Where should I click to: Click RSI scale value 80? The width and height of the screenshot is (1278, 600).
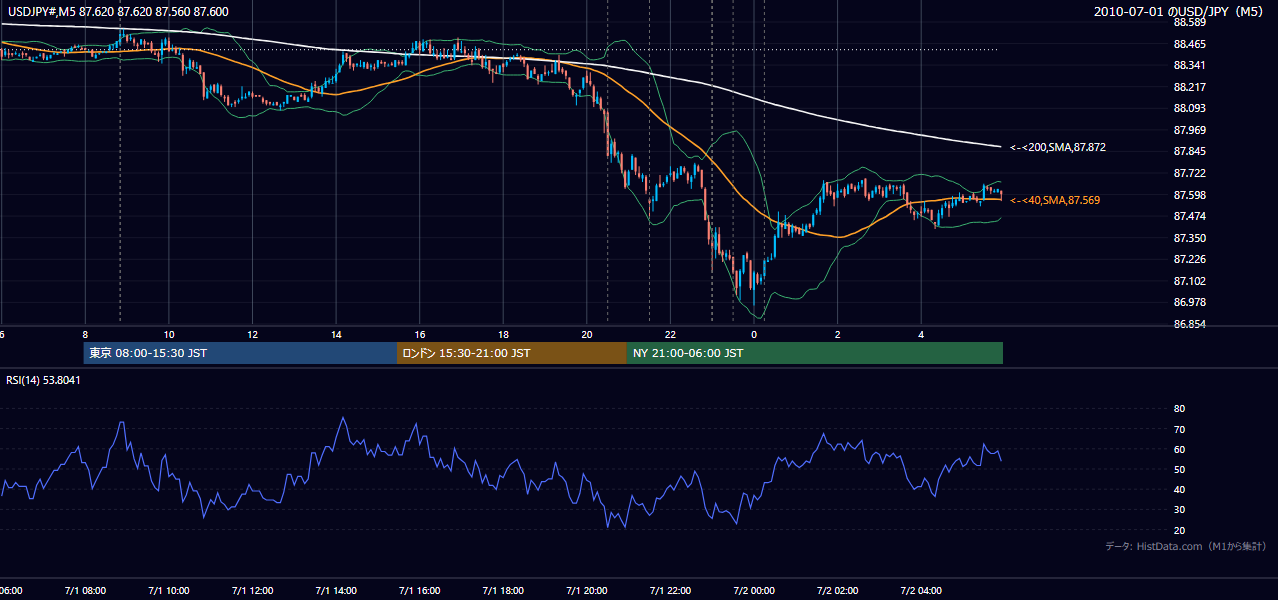click(x=1179, y=409)
